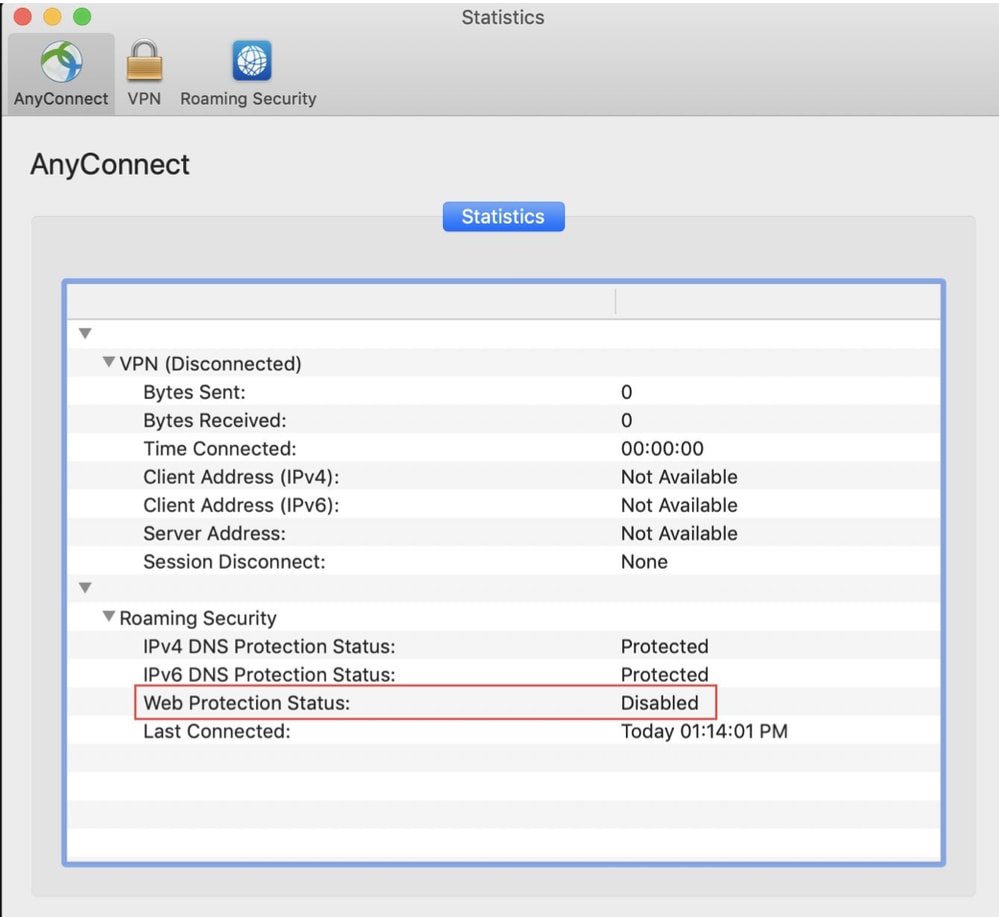
Task: Click the VPN (Disconnected) tree heading
Action: [x=210, y=364]
